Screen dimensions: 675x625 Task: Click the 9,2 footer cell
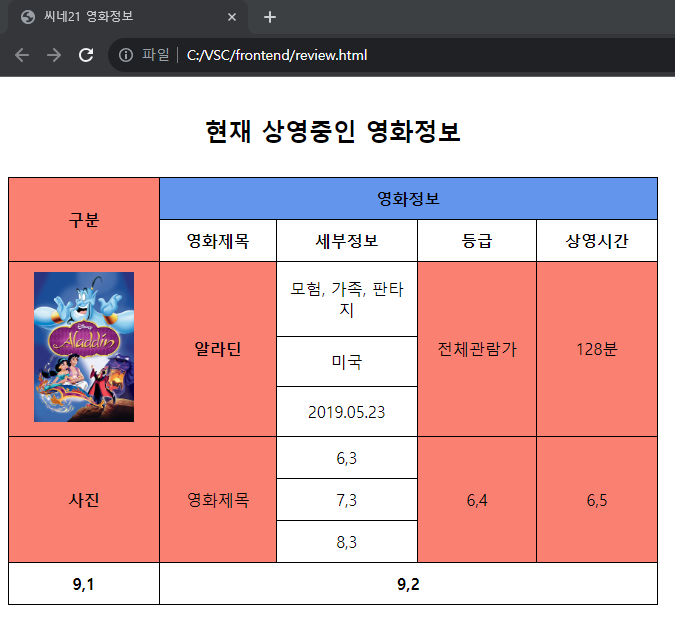tap(408, 584)
